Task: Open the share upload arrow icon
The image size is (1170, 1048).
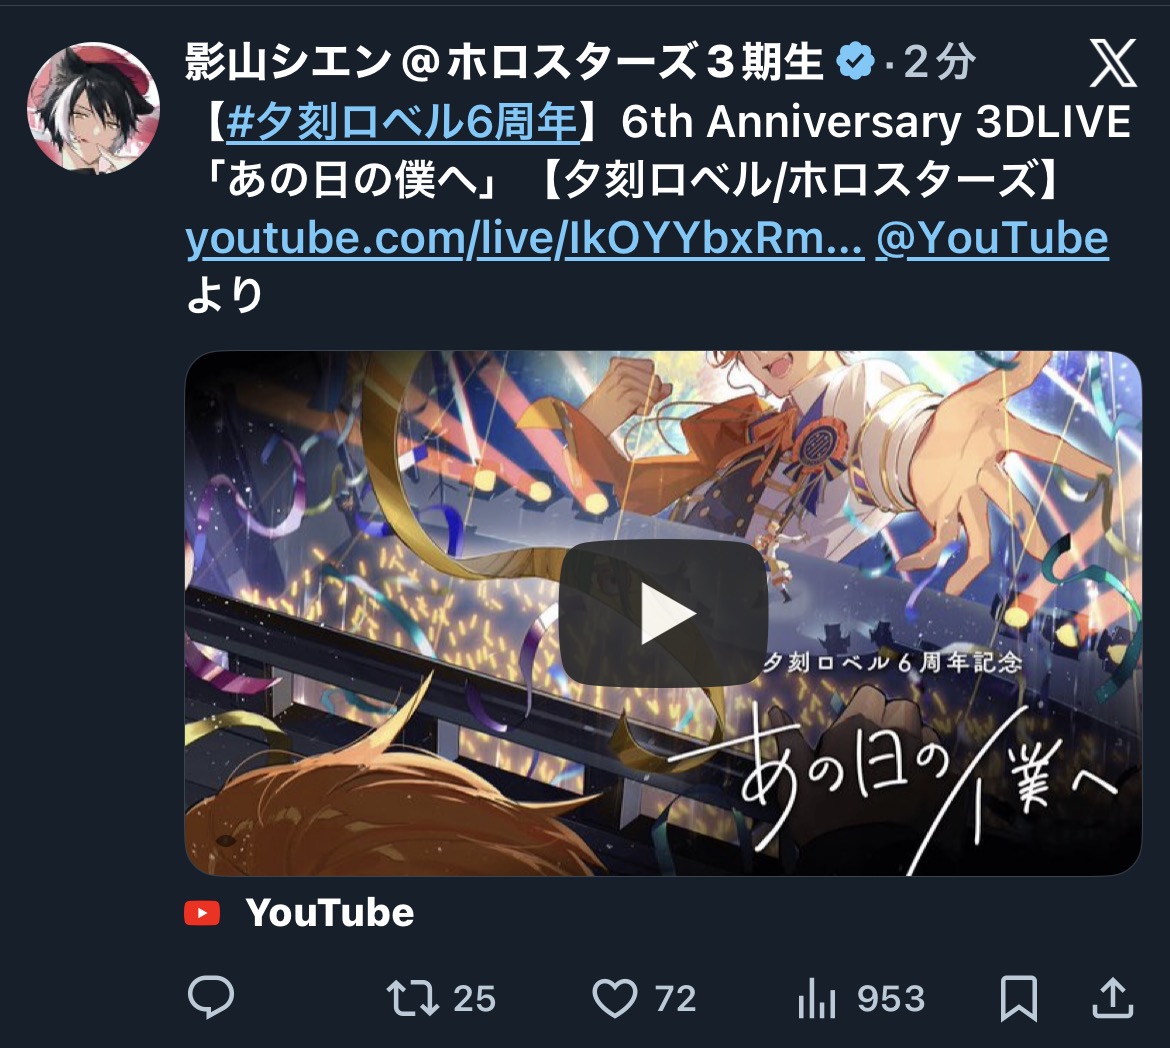Action: [x=1113, y=997]
